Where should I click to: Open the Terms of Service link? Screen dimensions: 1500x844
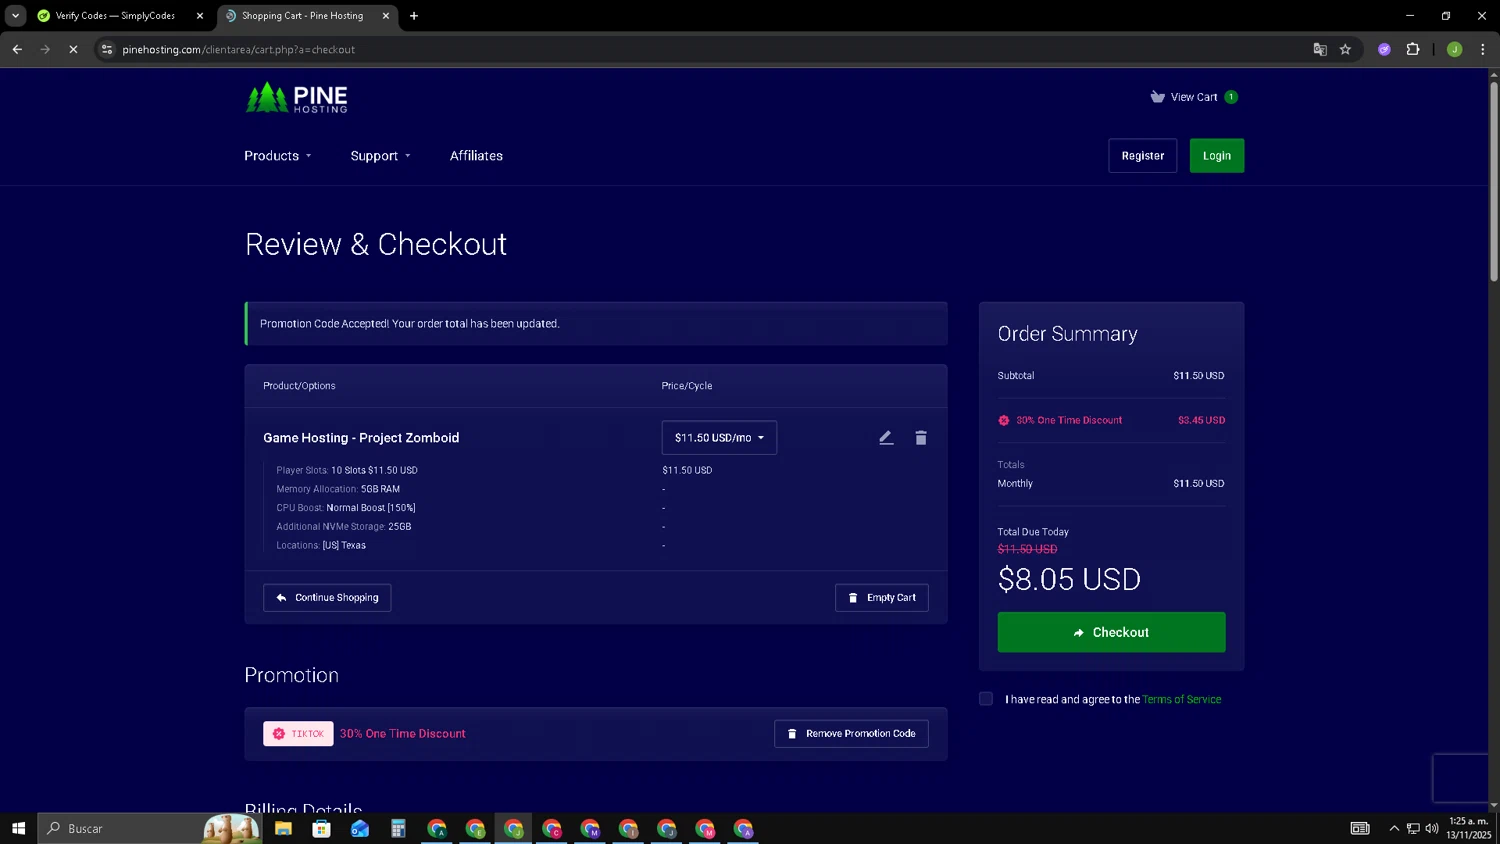click(1182, 700)
